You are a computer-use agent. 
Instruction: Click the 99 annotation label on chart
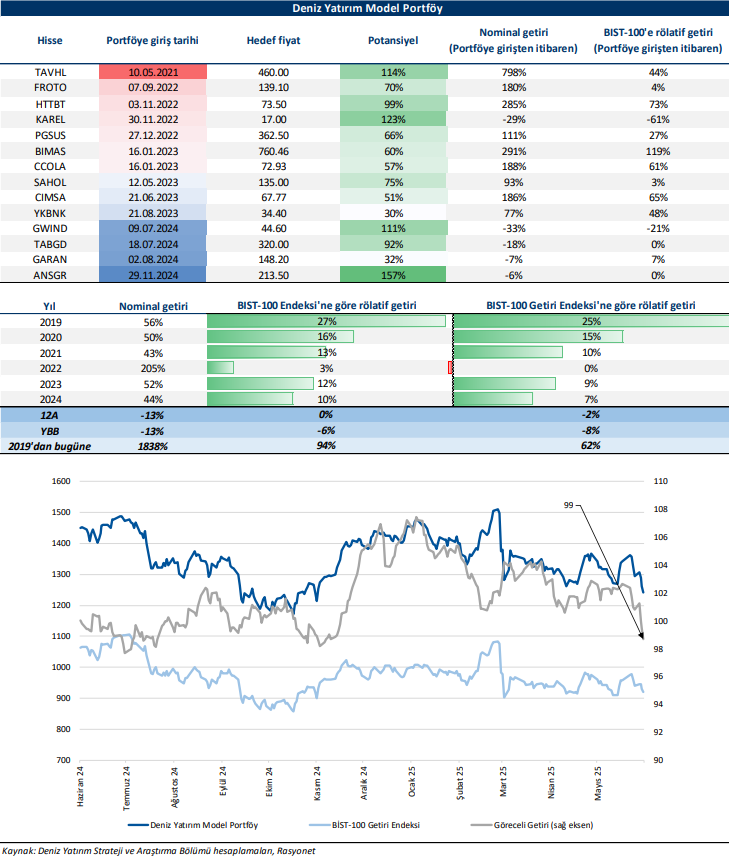coord(568,507)
